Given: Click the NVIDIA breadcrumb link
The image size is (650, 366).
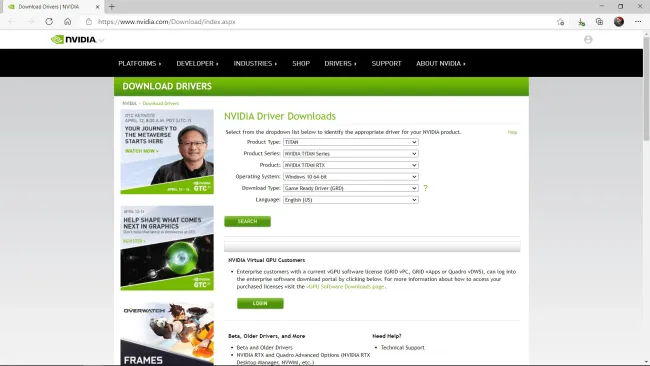Looking at the screenshot, I should pyautogui.click(x=129, y=103).
